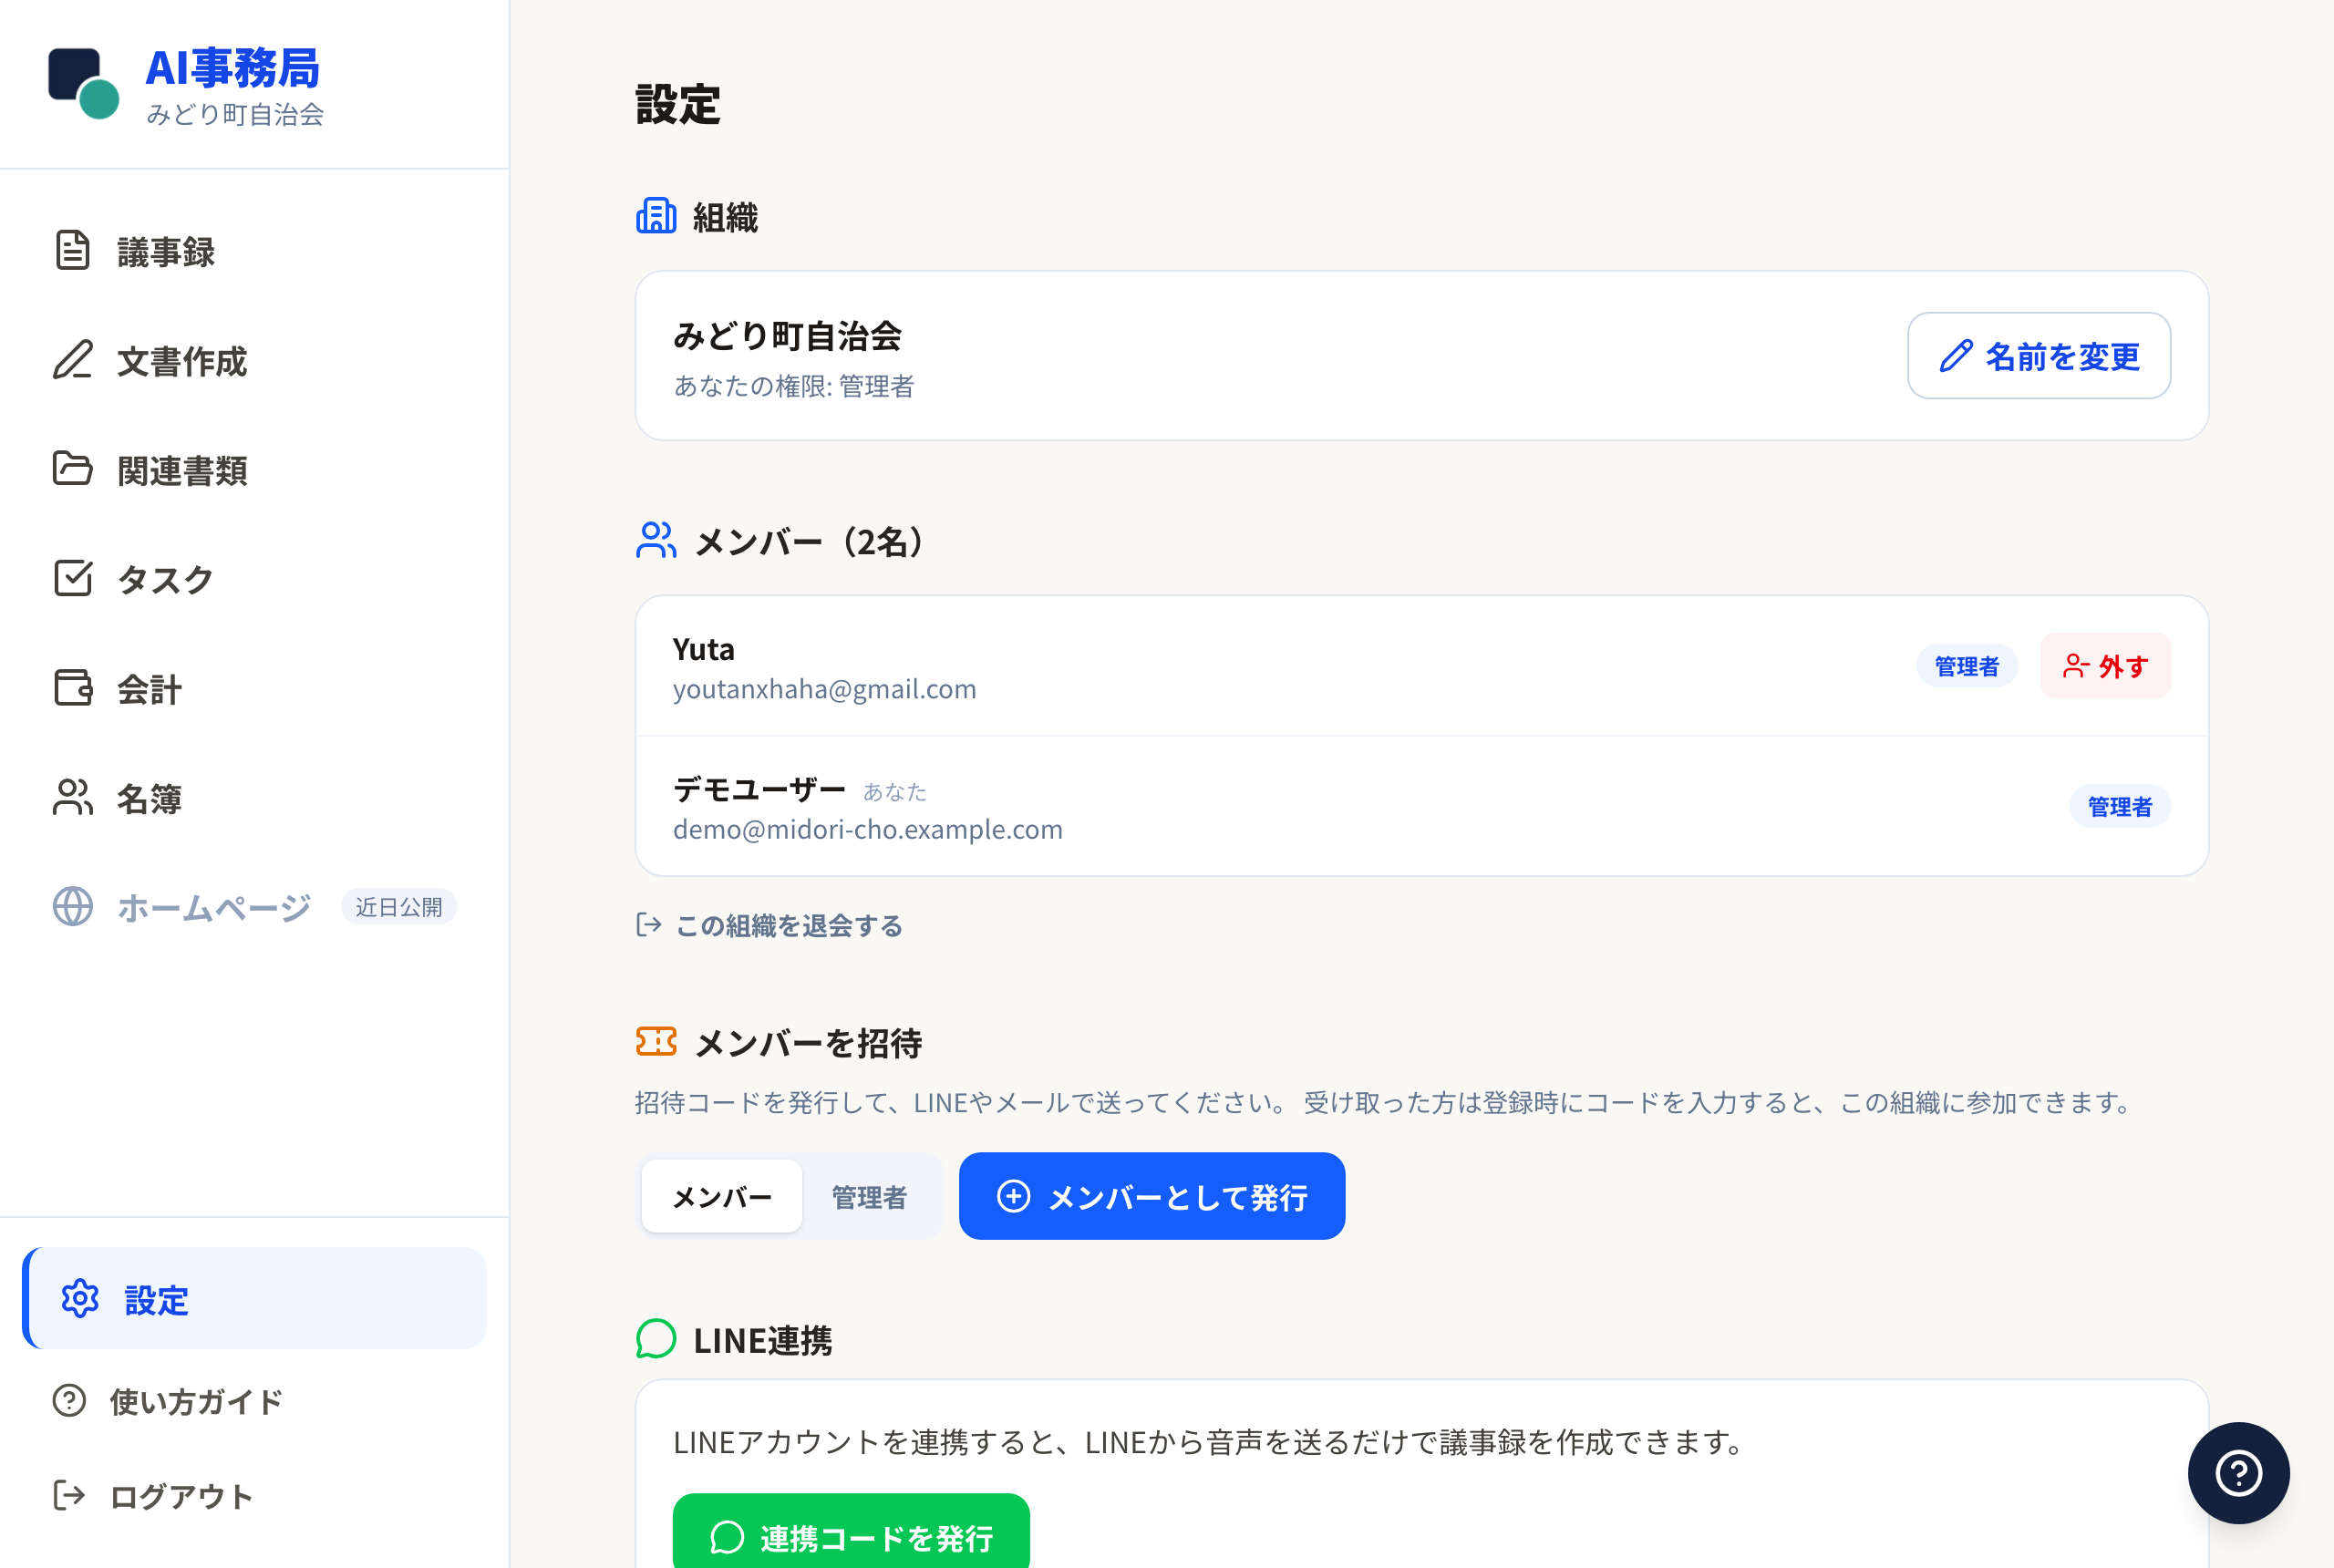
Task: Click the 議事録 document icon
Action: (x=72, y=251)
